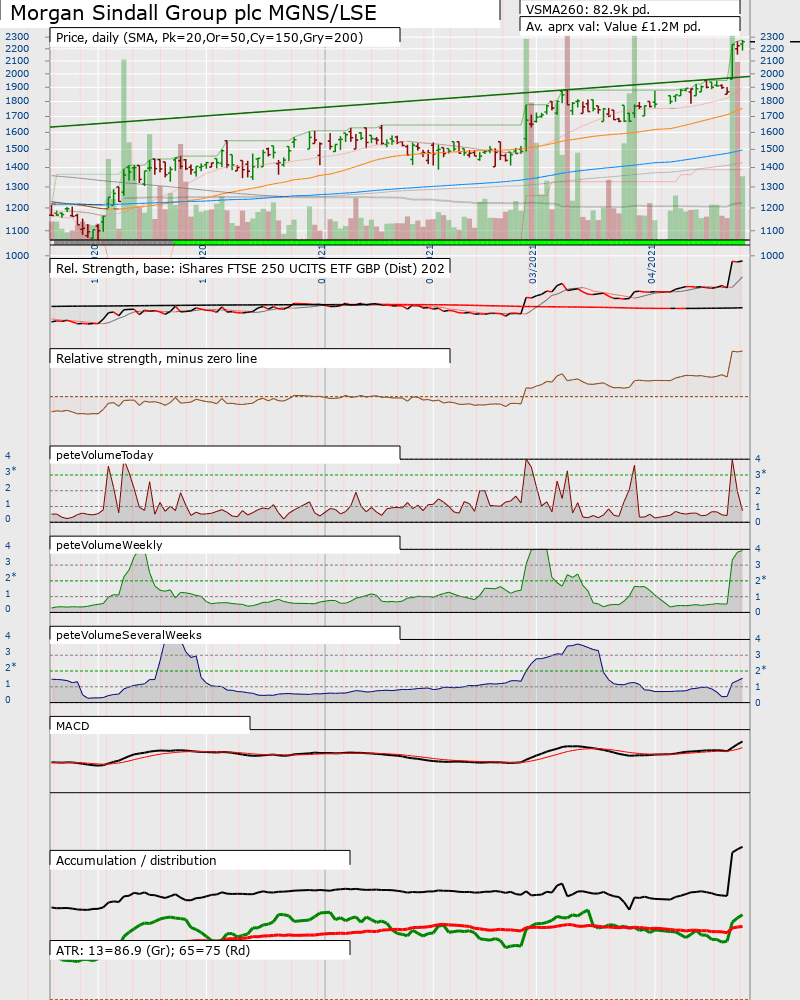Screen dimensions: 800x1000
Task: Click 2* on peteVolumeSeveralWeeks' left axis
Action: point(11,667)
